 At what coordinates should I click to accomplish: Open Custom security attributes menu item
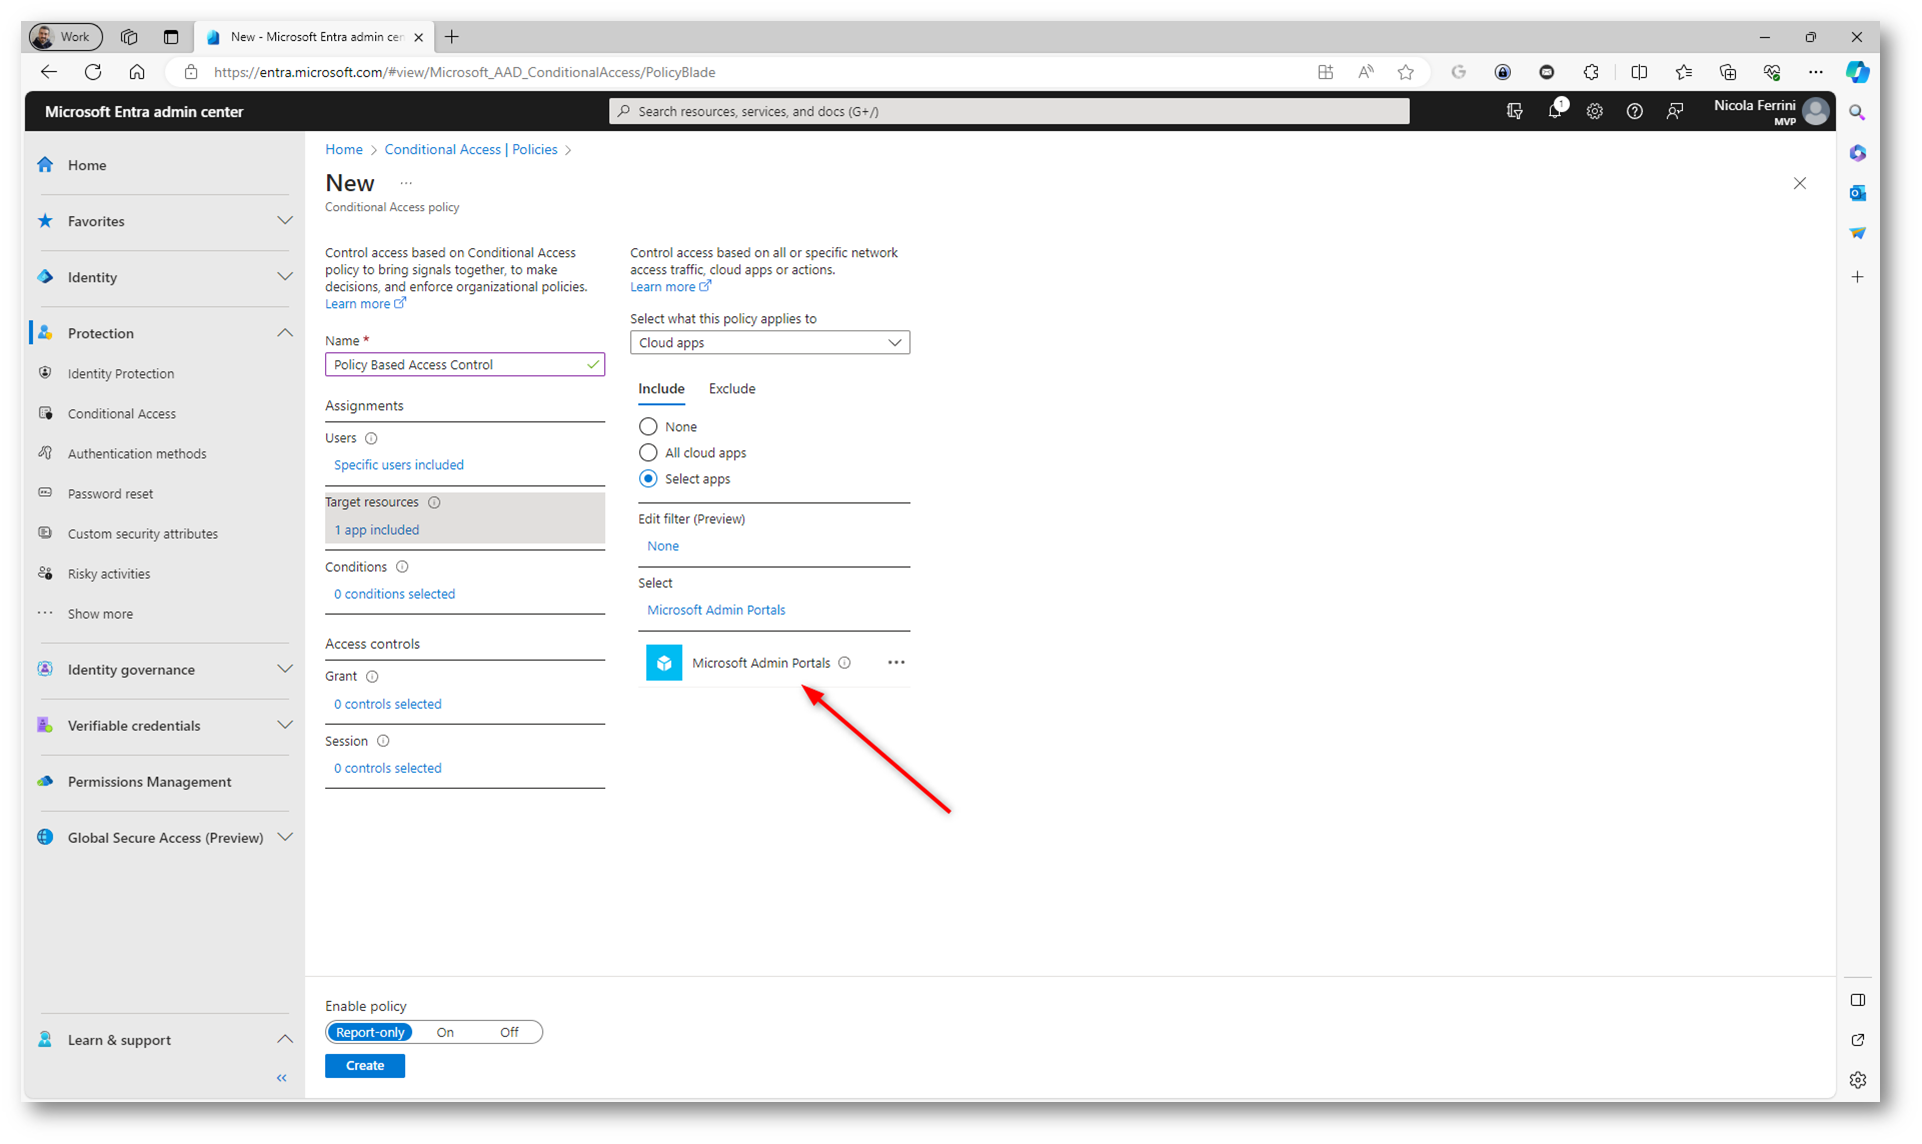click(142, 534)
